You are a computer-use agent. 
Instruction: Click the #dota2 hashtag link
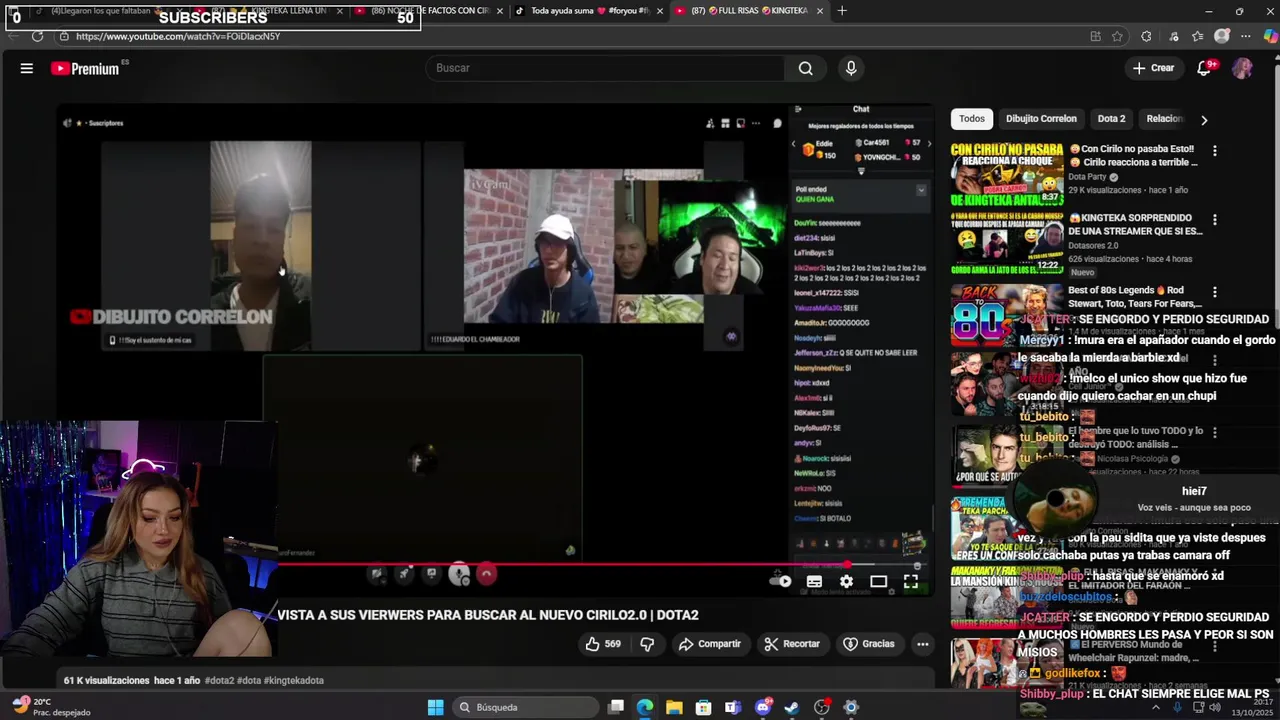[219, 681]
